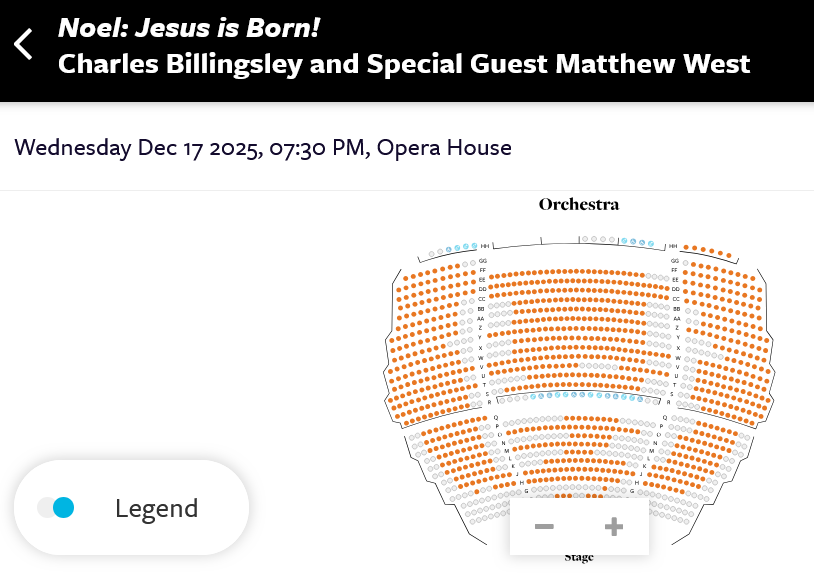This screenshot has height=574, width=814.
Task: Zoom in on the seat map
Action: pos(614,526)
